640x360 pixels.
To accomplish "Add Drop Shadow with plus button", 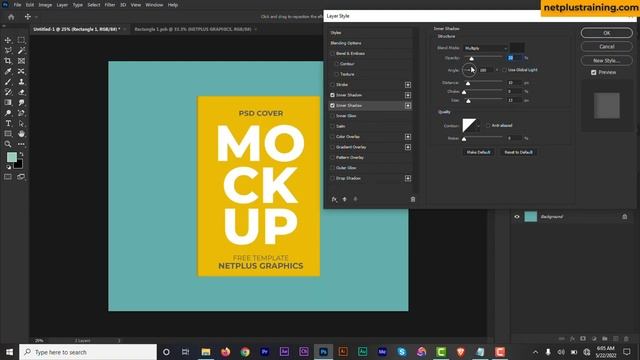I will 408,178.
